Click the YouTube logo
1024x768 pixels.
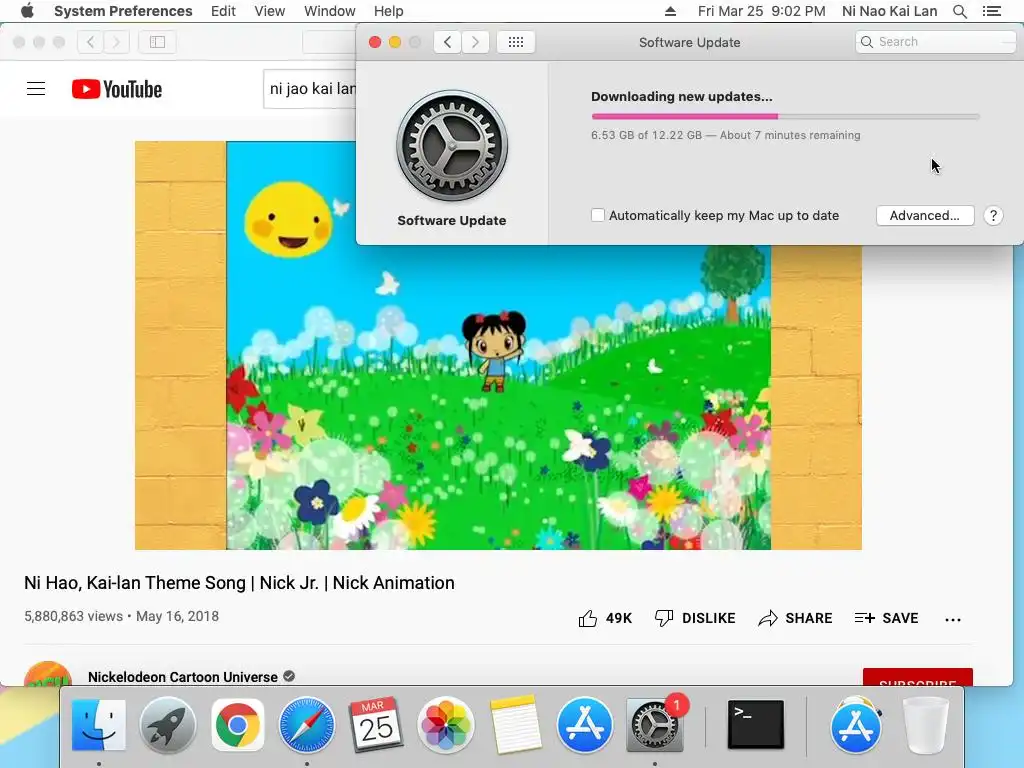[x=117, y=89]
